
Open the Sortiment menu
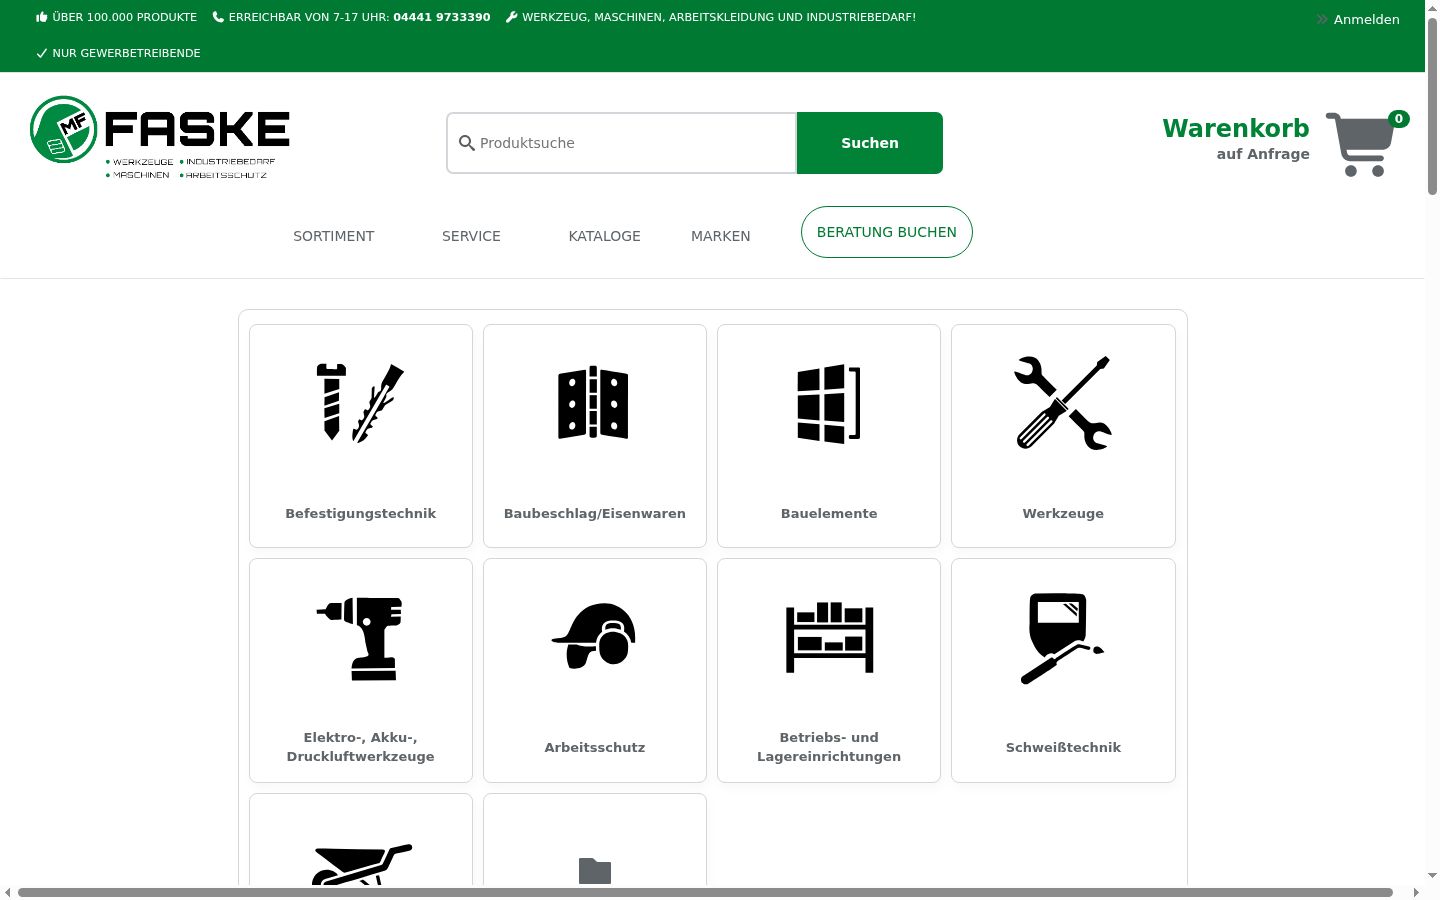pos(334,236)
